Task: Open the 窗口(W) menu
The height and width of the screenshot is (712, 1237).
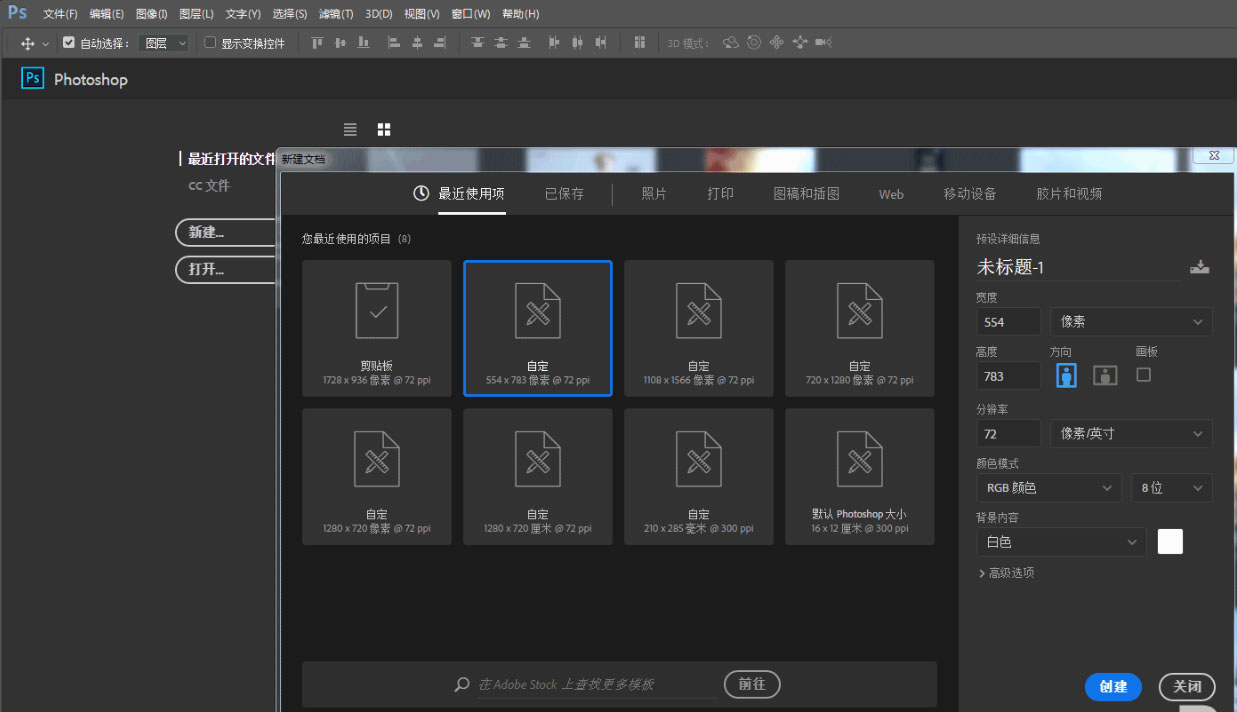Action: (470, 14)
